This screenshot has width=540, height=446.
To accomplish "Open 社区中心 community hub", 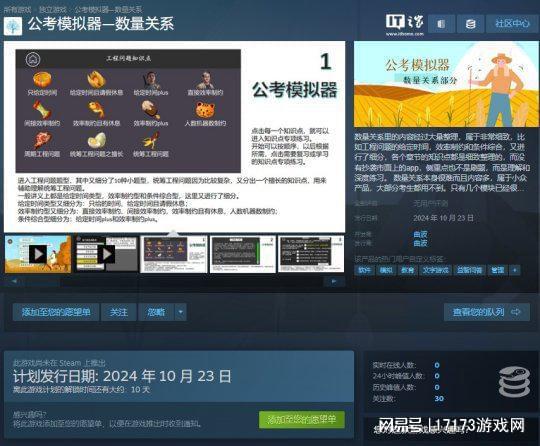I will [x=512, y=24].
